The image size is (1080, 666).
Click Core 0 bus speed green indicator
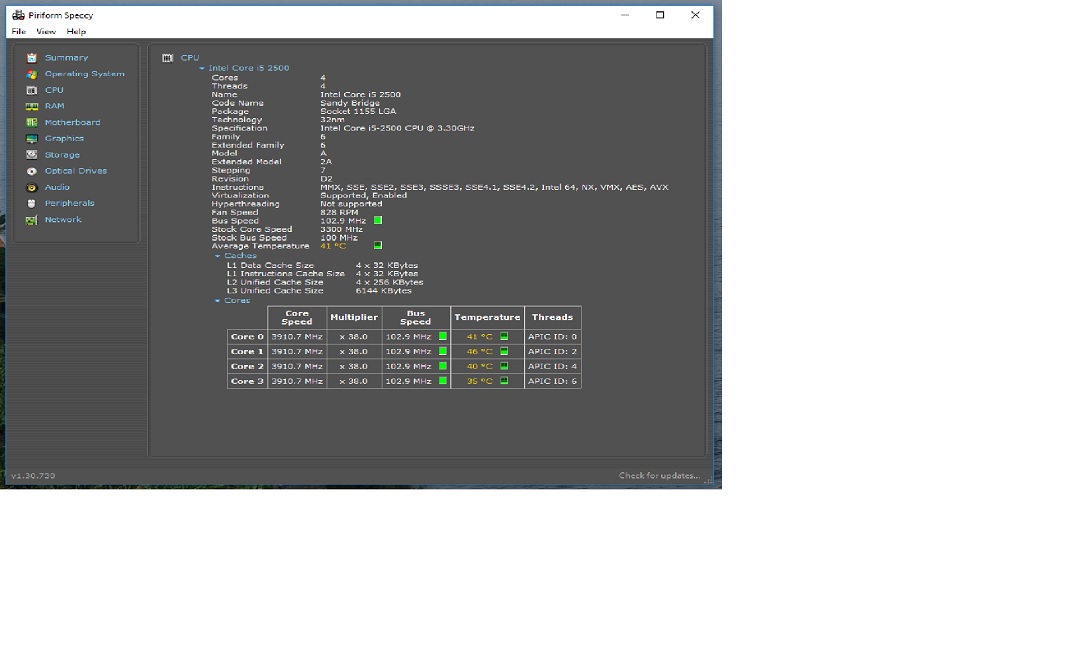(443, 337)
